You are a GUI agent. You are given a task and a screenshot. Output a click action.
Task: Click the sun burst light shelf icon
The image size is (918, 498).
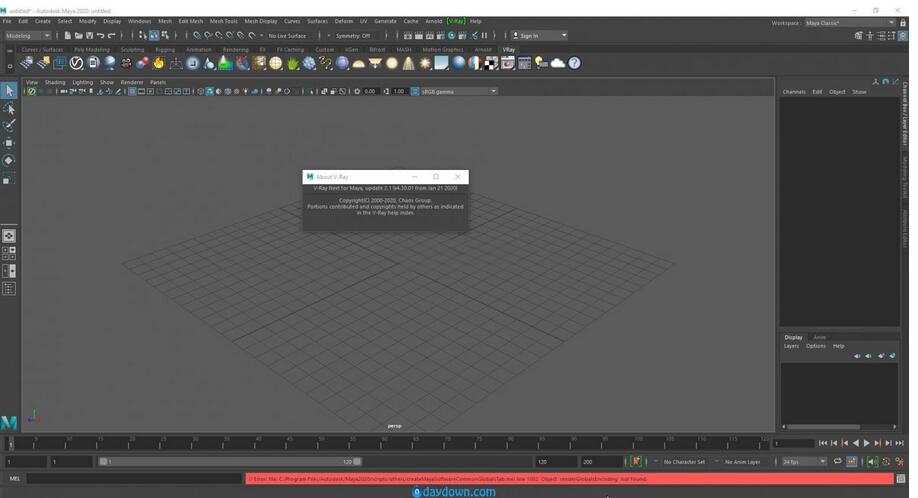click(x=425, y=63)
